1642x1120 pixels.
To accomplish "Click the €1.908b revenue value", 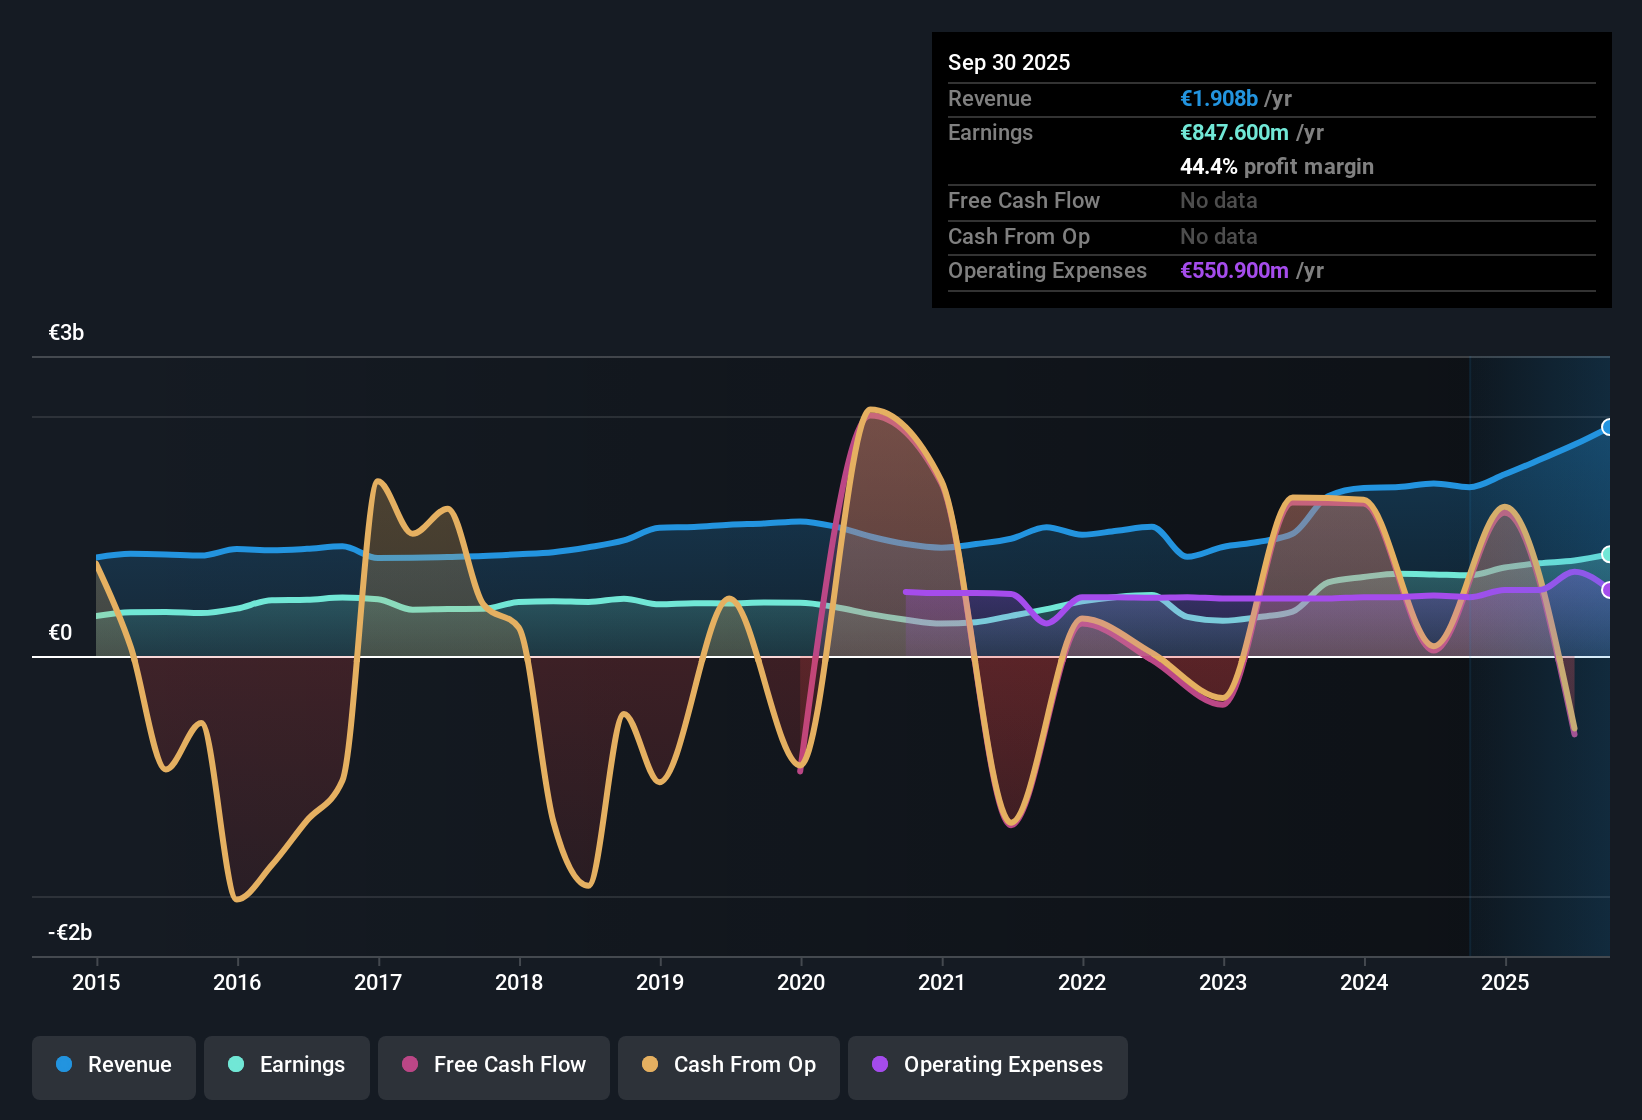I will coord(1218,98).
